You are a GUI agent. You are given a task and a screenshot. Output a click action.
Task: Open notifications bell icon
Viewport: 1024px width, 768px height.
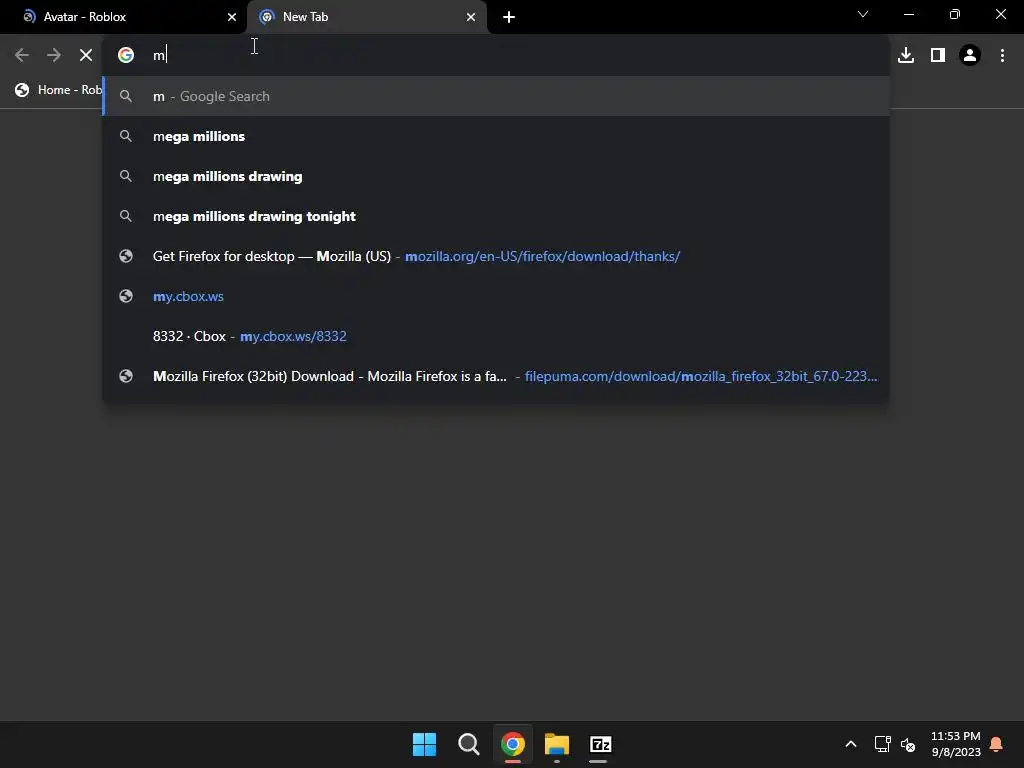click(996, 744)
